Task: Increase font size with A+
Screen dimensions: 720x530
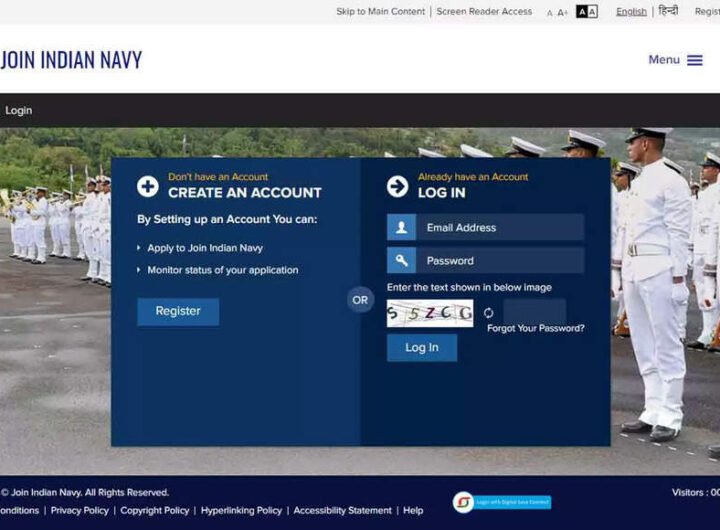Action: pos(562,12)
